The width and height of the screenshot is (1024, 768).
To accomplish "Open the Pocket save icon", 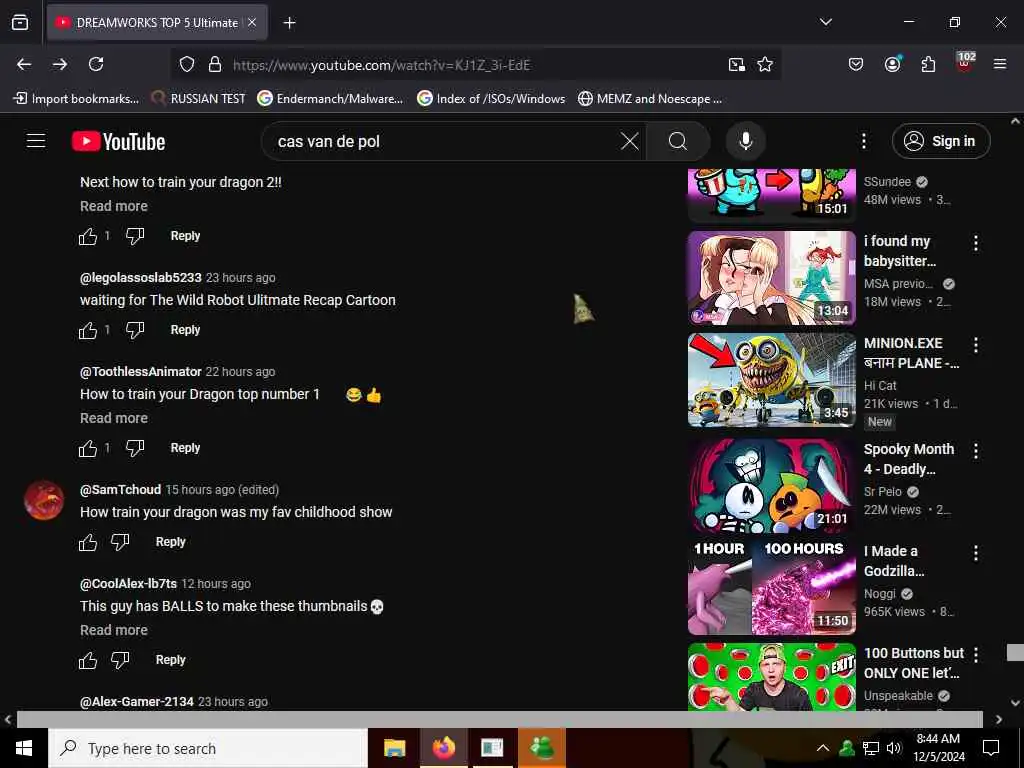I will point(856,64).
